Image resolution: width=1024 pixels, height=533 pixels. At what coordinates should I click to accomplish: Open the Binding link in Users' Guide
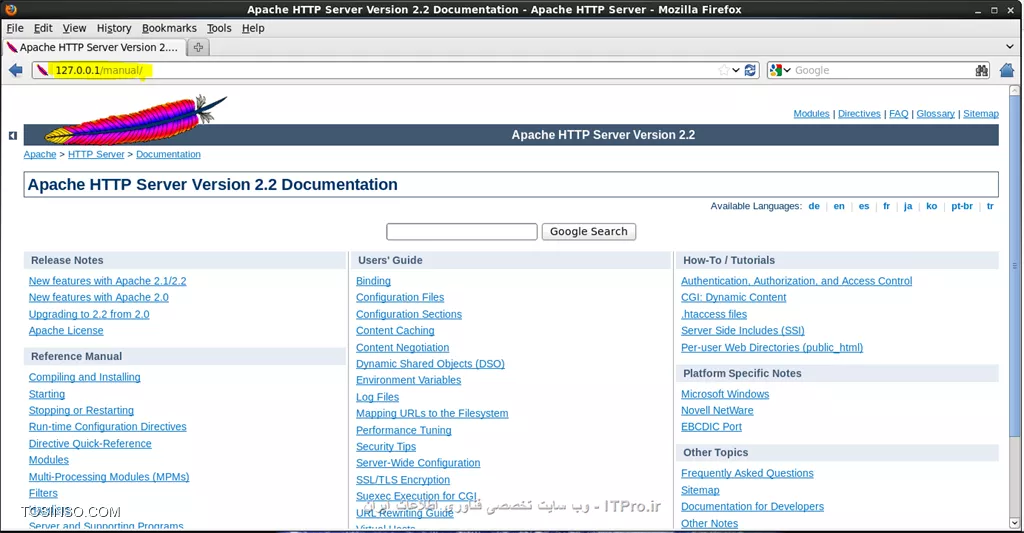point(373,281)
